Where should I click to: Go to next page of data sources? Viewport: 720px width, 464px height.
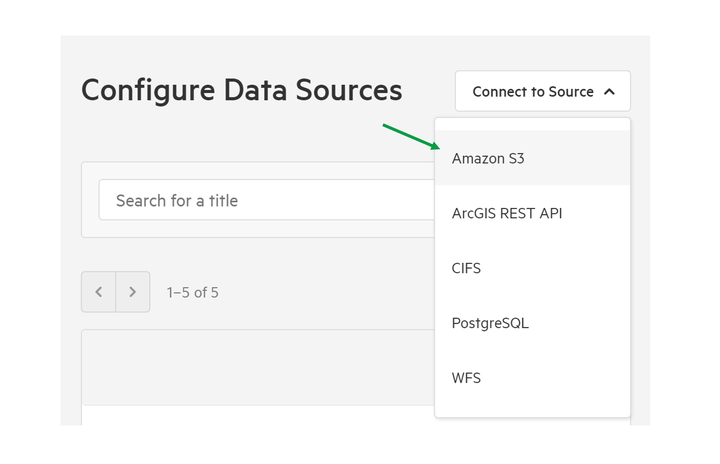pos(133,292)
